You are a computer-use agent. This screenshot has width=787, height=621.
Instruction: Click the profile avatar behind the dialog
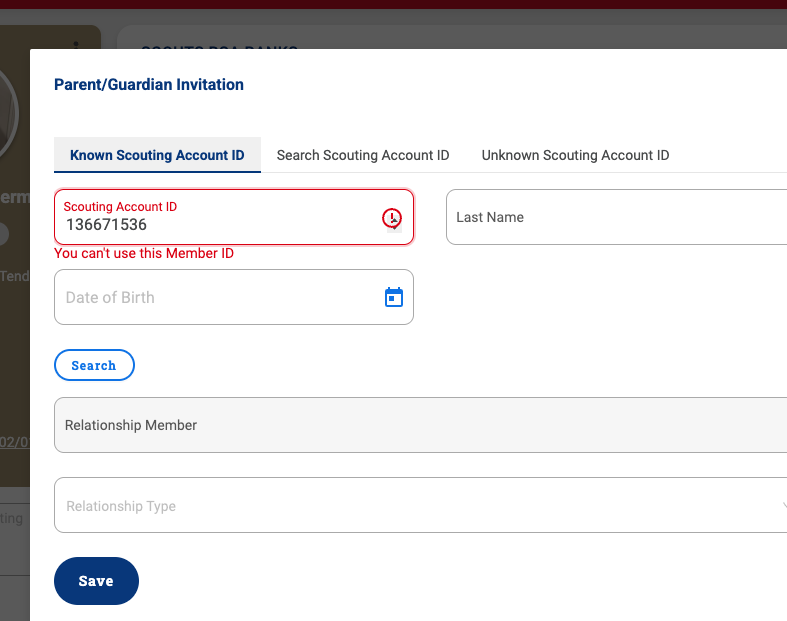coord(9,114)
